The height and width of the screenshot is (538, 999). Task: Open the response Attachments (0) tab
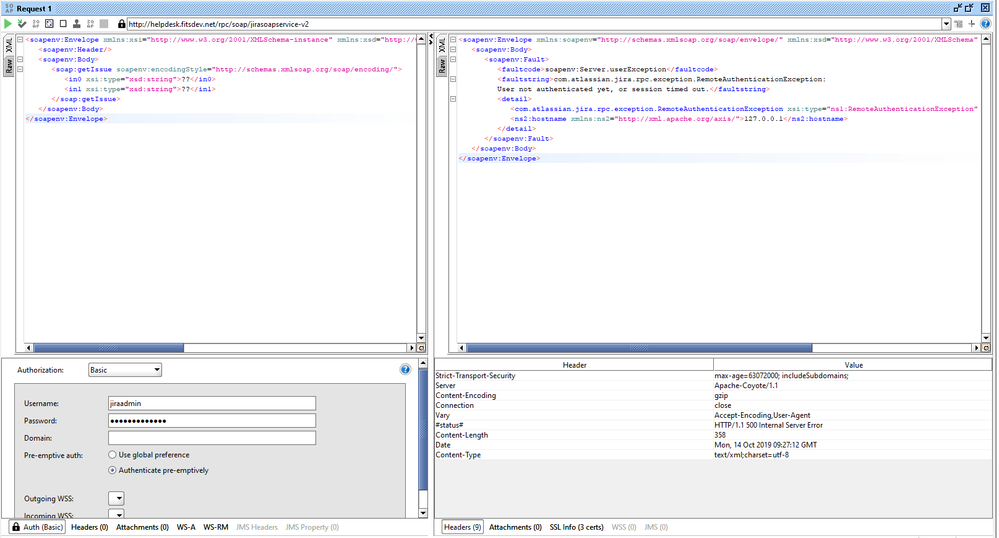coord(515,527)
